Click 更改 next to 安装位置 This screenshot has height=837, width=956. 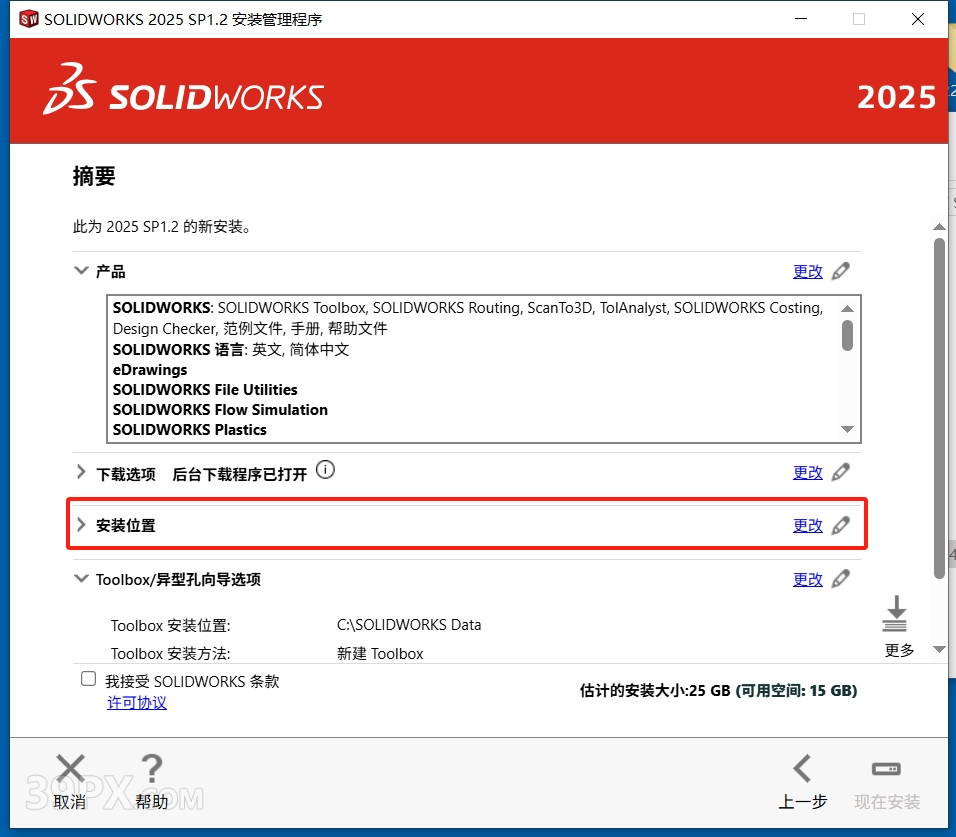808,524
